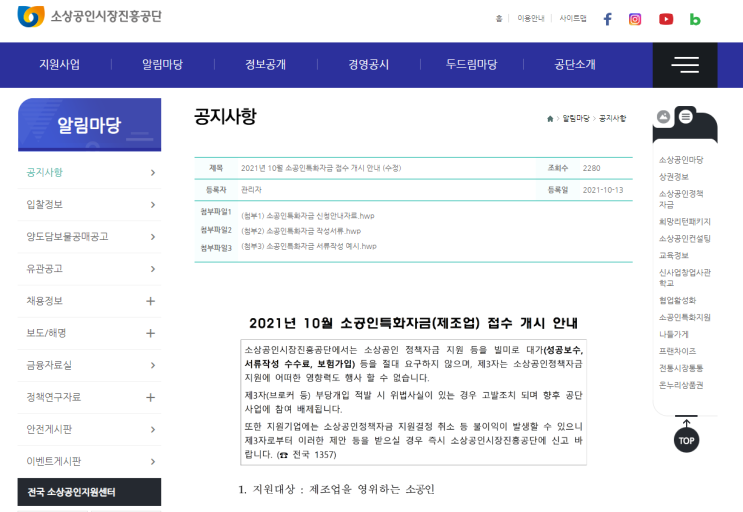Select 보도/해명 in the side menu
Image resolution: width=743 pixels, height=512 pixels.
(x=46, y=333)
